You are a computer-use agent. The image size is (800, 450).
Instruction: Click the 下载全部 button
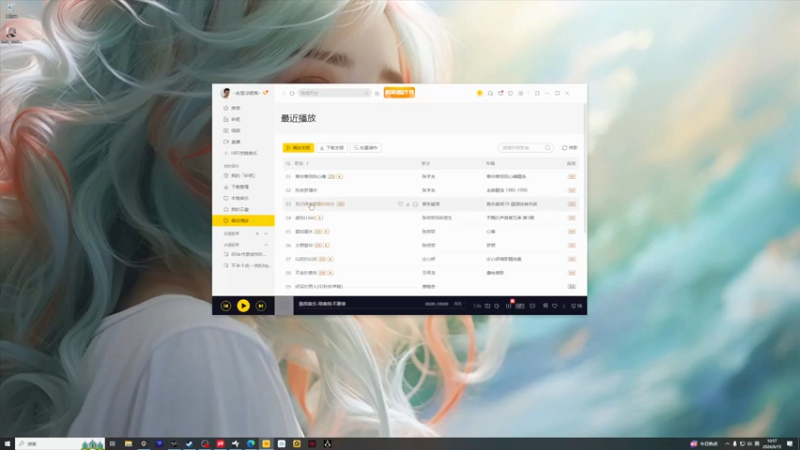click(x=332, y=147)
